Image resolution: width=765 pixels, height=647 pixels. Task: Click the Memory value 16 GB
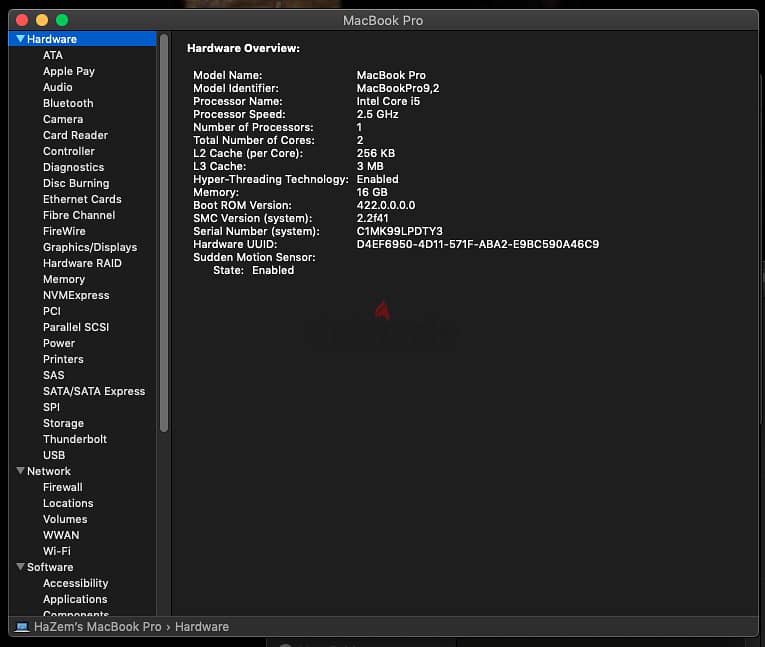coord(372,192)
